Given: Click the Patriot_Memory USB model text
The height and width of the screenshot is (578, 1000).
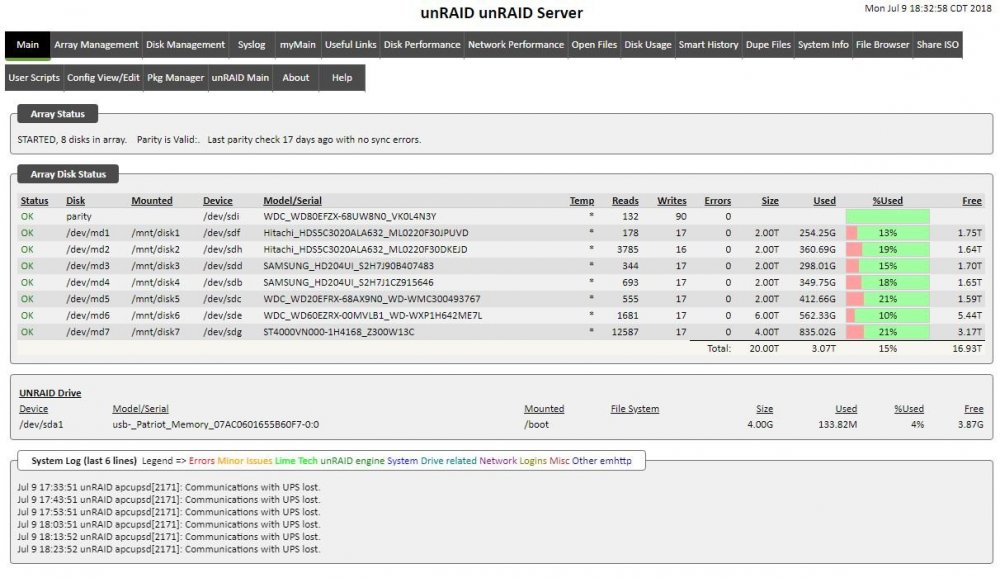Looking at the screenshot, I should tap(216, 424).
